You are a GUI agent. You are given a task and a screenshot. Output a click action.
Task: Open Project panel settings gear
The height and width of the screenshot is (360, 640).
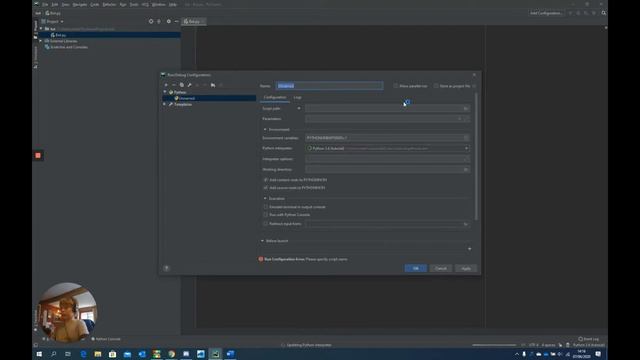pyautogui.click(x=169, y=21)
